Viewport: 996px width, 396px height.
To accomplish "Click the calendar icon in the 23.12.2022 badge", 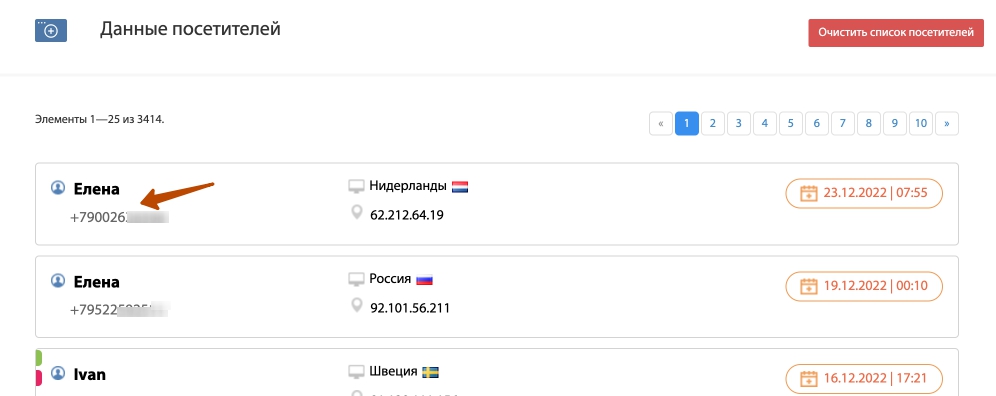I will (808, 193).
